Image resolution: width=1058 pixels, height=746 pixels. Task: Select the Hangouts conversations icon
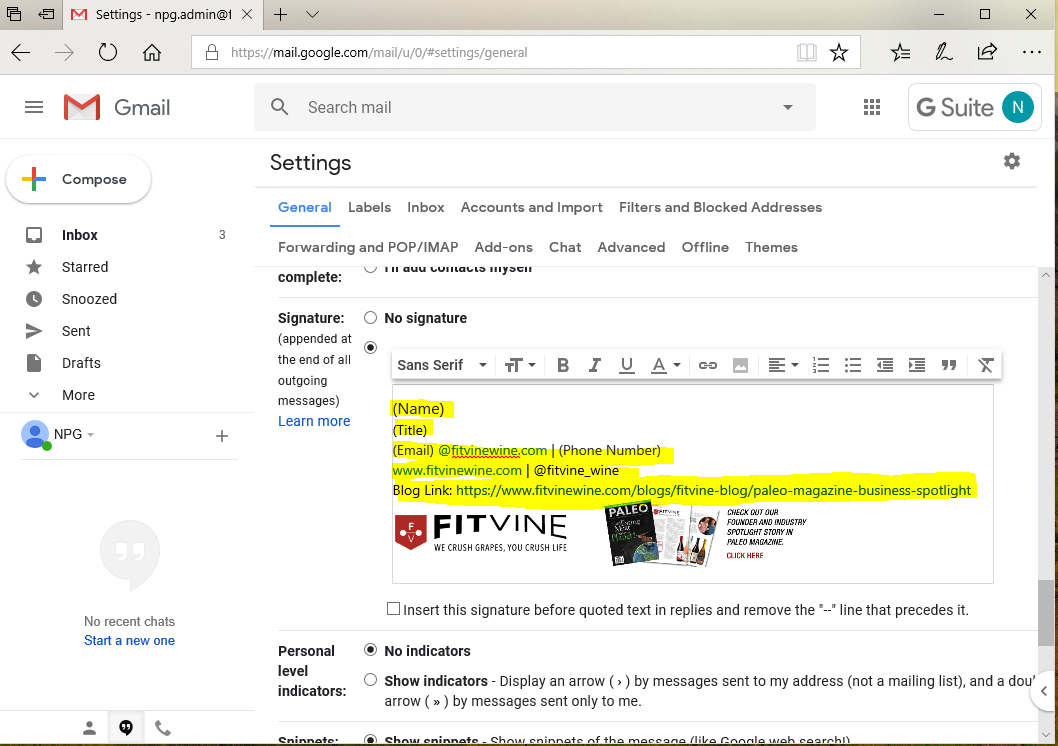tap(126, 728)
